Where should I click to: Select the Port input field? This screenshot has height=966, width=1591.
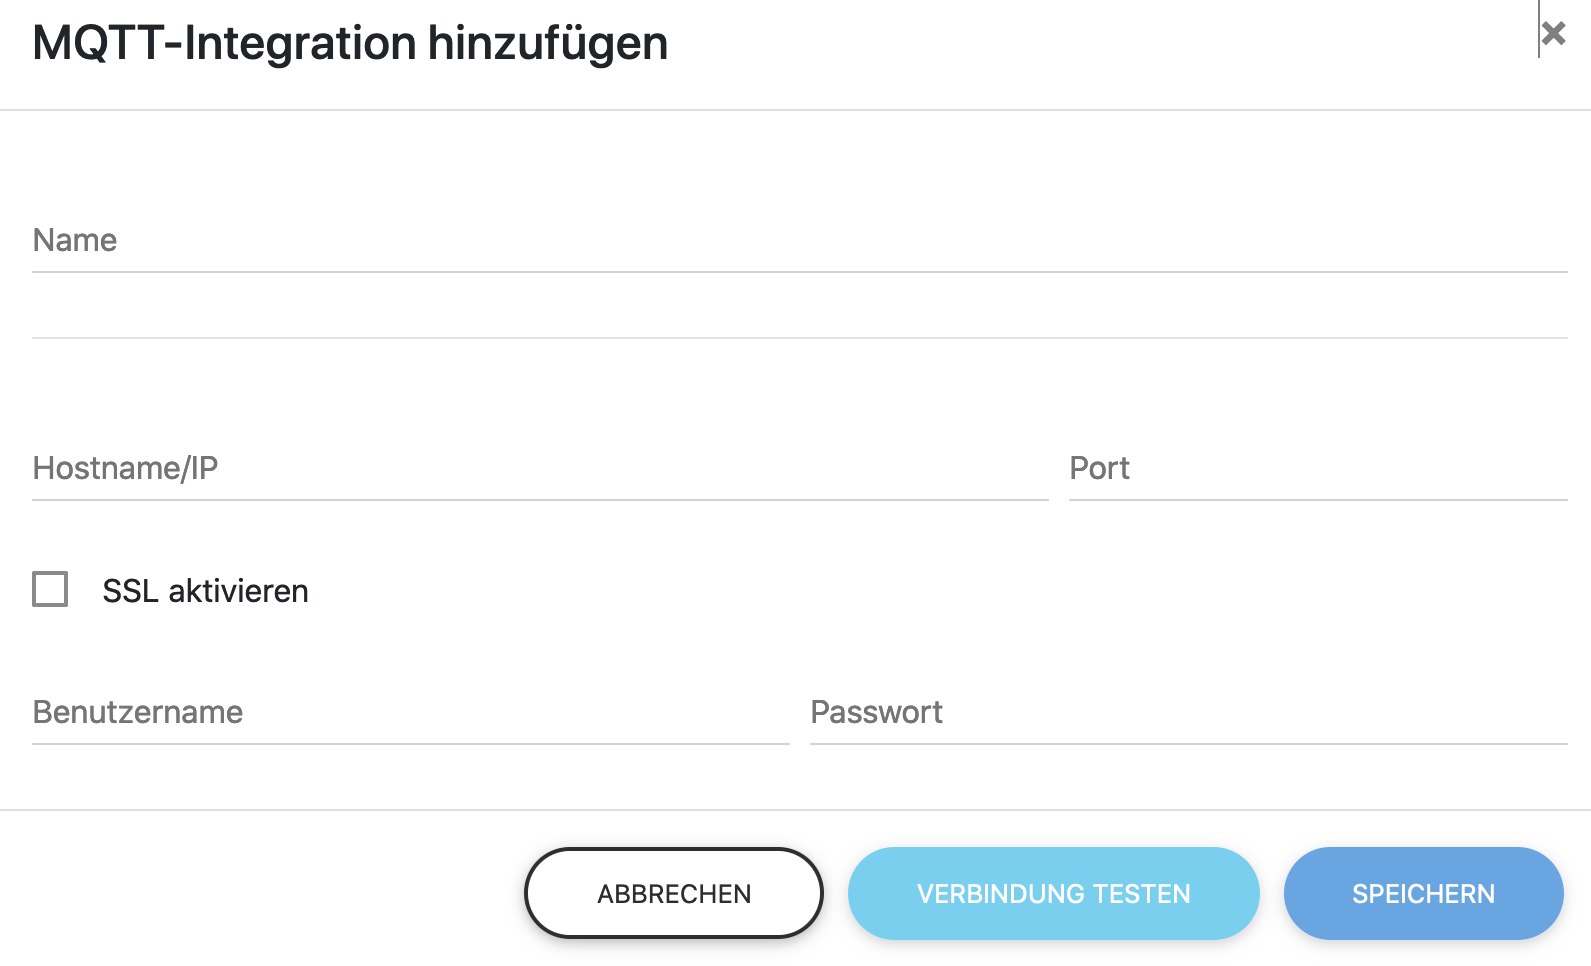click(1318, 469)
